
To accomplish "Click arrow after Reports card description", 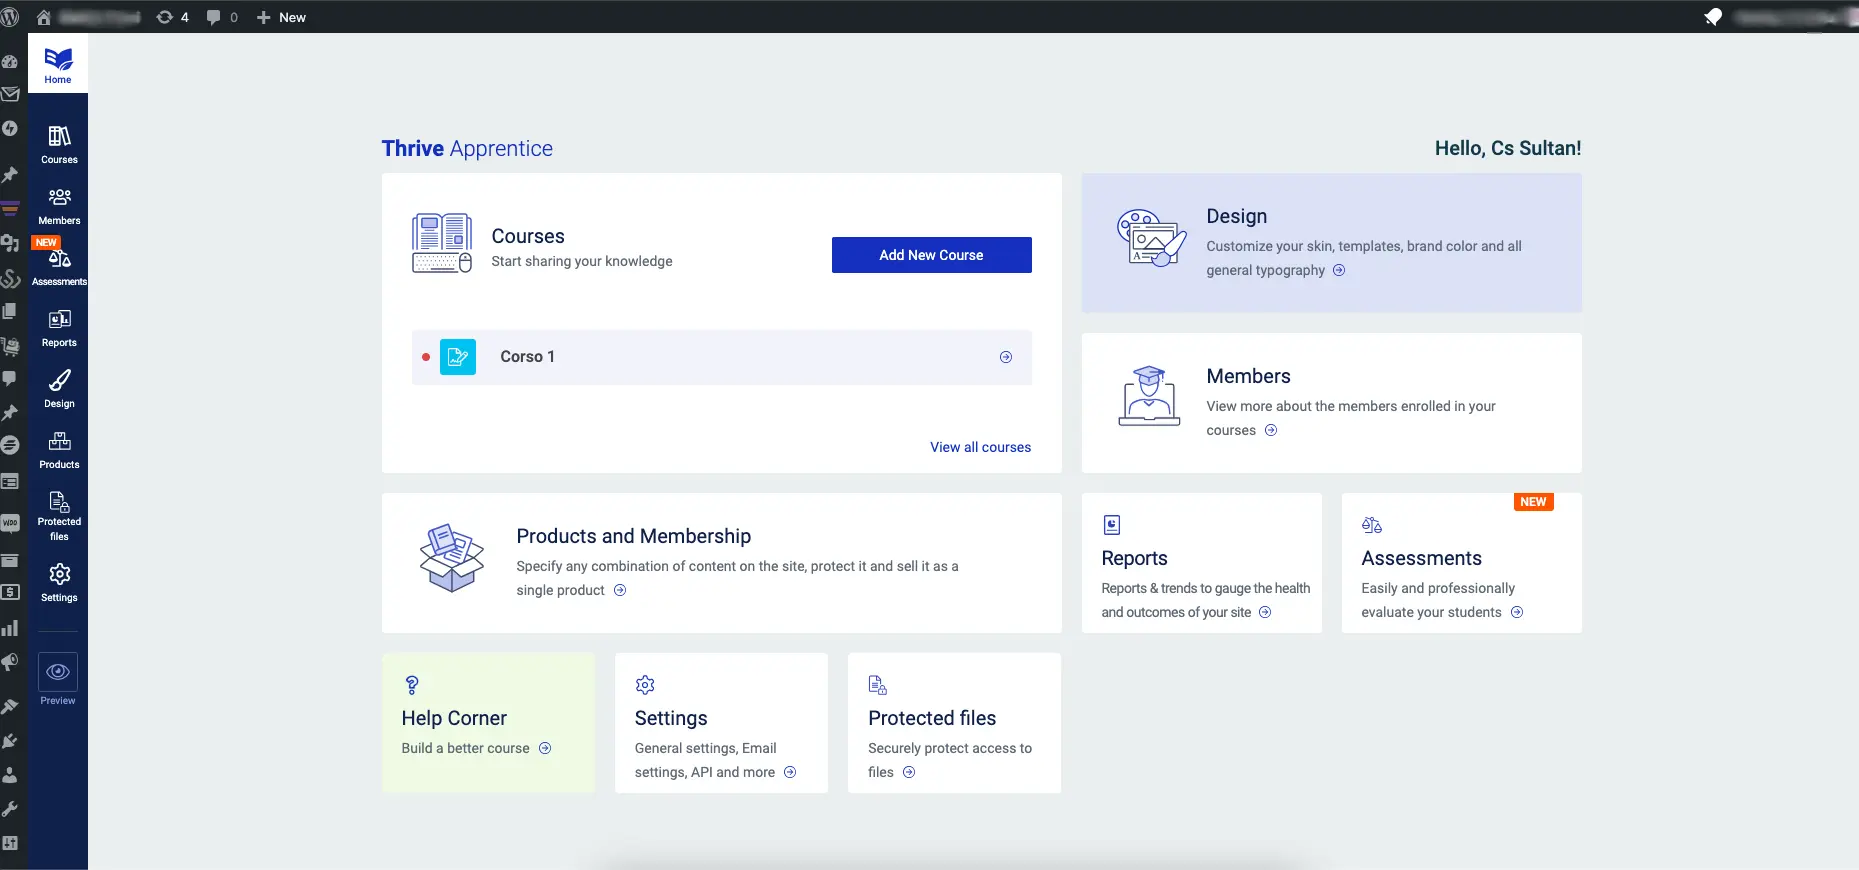I will coord(1265,612).
